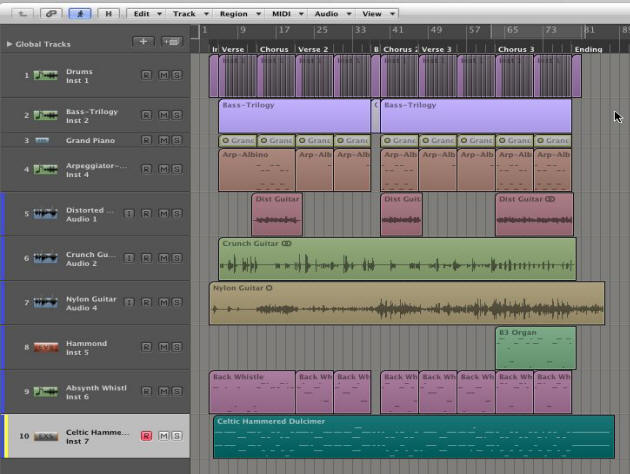Open the View dropdown menu
This screenshot has height=474, width=630.
pyautogui.click(x=378, y=14)
